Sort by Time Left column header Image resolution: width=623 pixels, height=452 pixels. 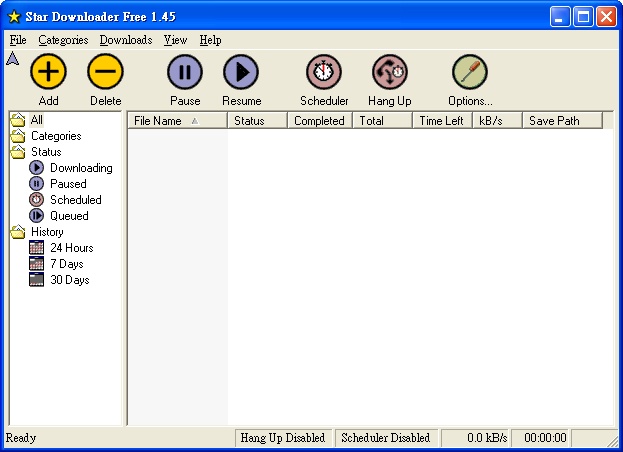pyautogui.click(x=442, y=121)
